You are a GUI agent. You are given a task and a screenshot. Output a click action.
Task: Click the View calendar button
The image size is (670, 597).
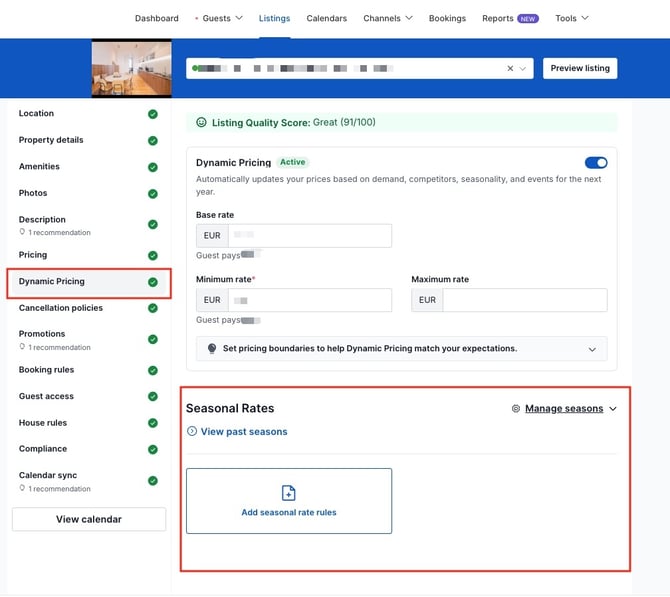point(89,519)
